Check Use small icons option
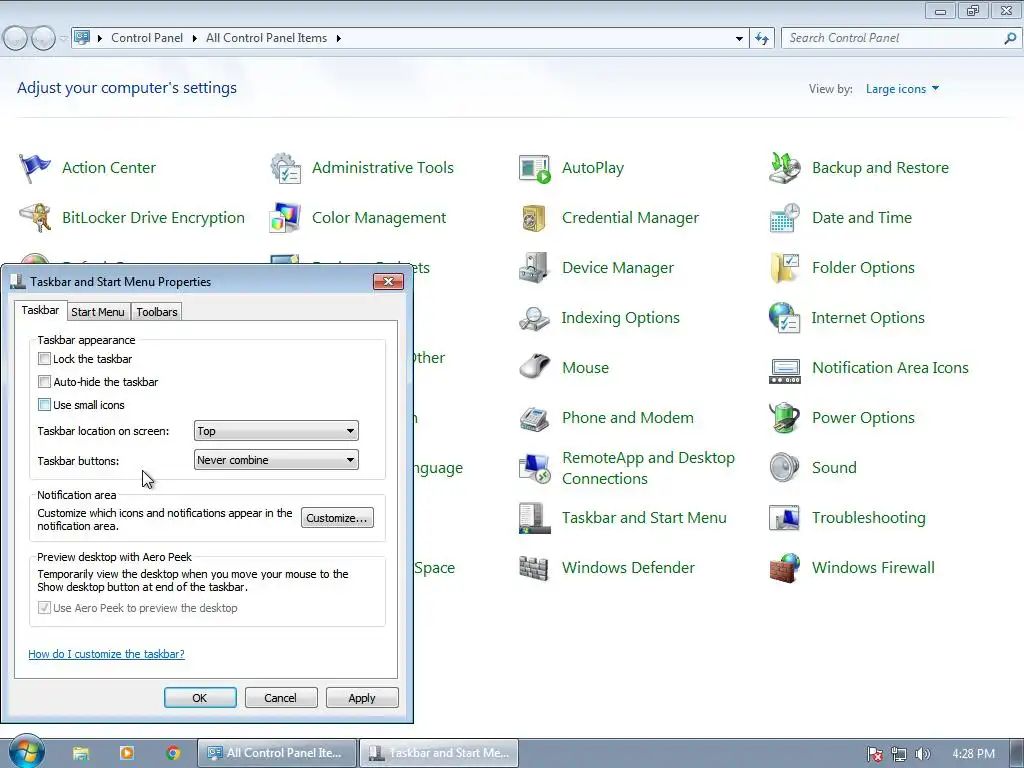1024x768 pixels. pos(44,404)
